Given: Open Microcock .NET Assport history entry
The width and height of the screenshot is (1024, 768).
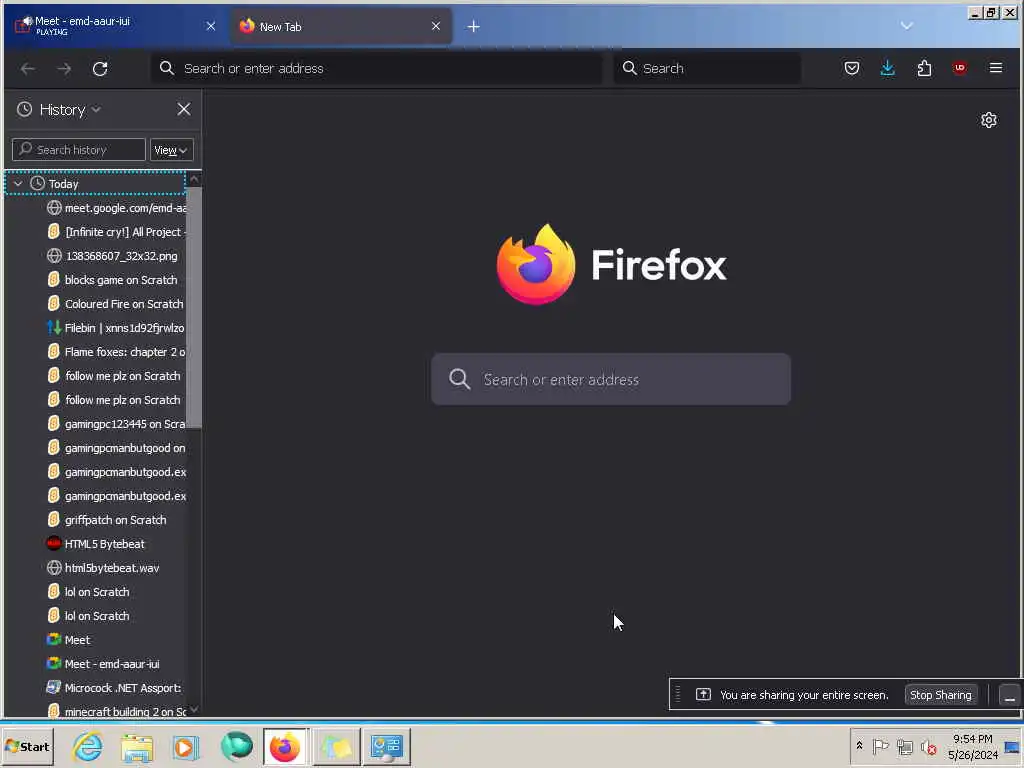Looking at the screenshot, I should (x=114, y=688).
